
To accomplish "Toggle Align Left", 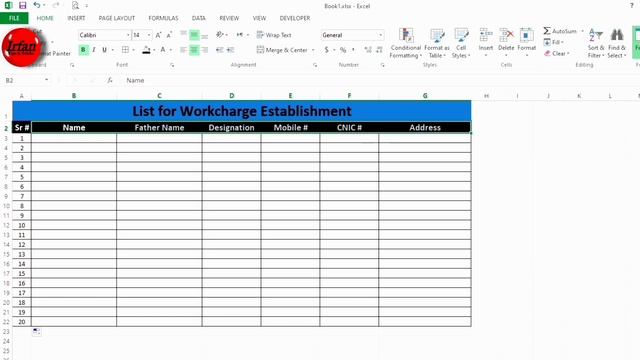I will tap(184, 50).
